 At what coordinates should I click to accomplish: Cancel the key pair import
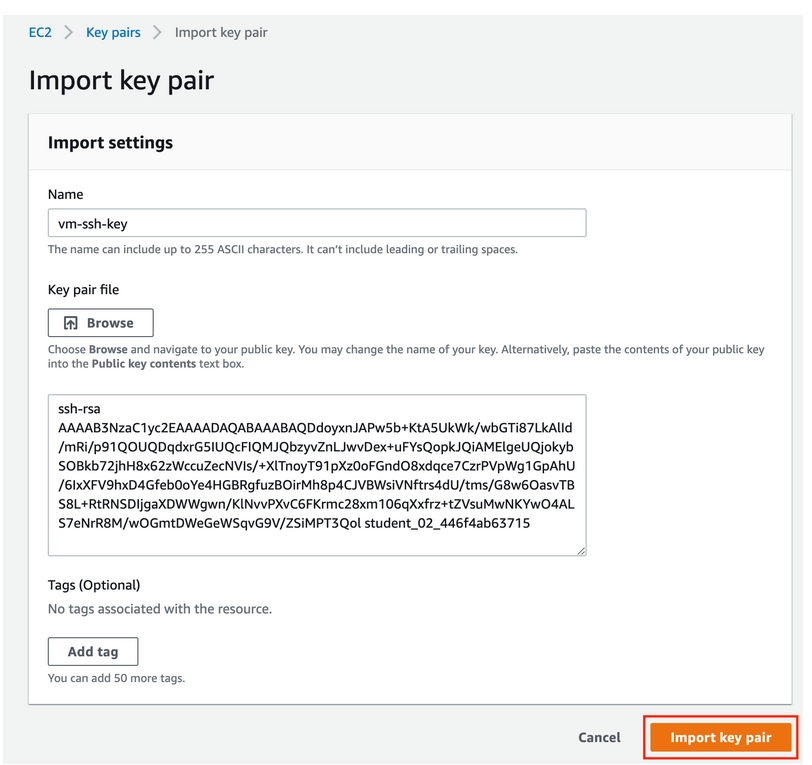(599, 738)
